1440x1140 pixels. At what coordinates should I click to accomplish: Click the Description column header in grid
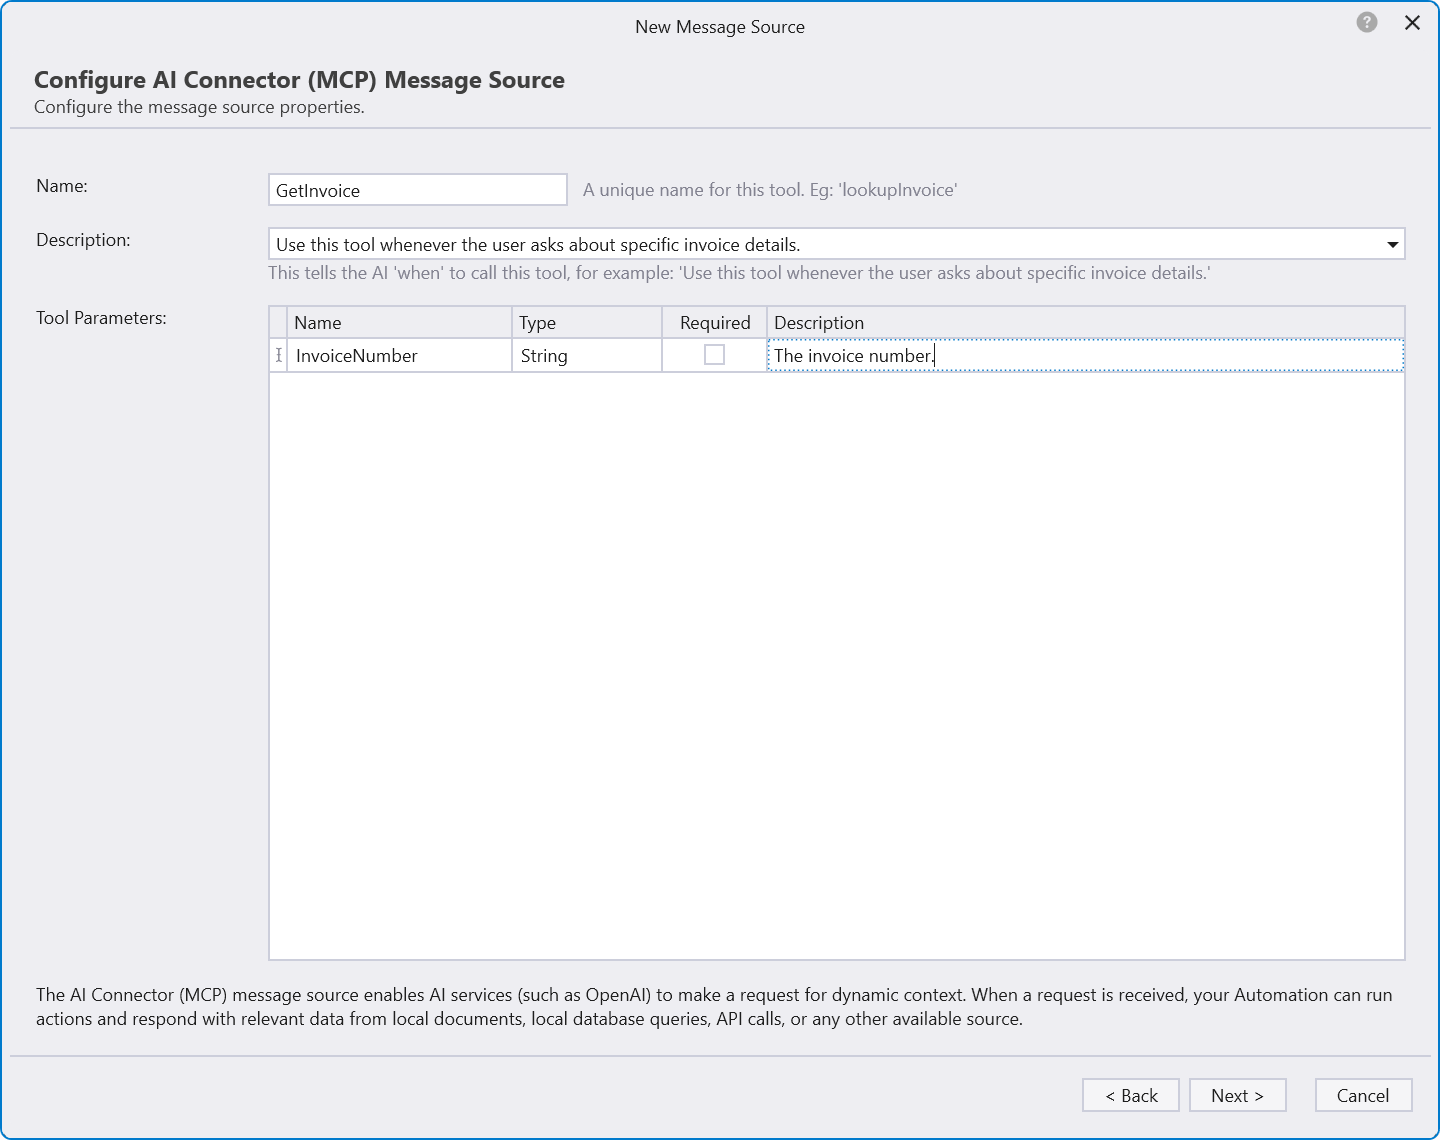pos(1085,323)
